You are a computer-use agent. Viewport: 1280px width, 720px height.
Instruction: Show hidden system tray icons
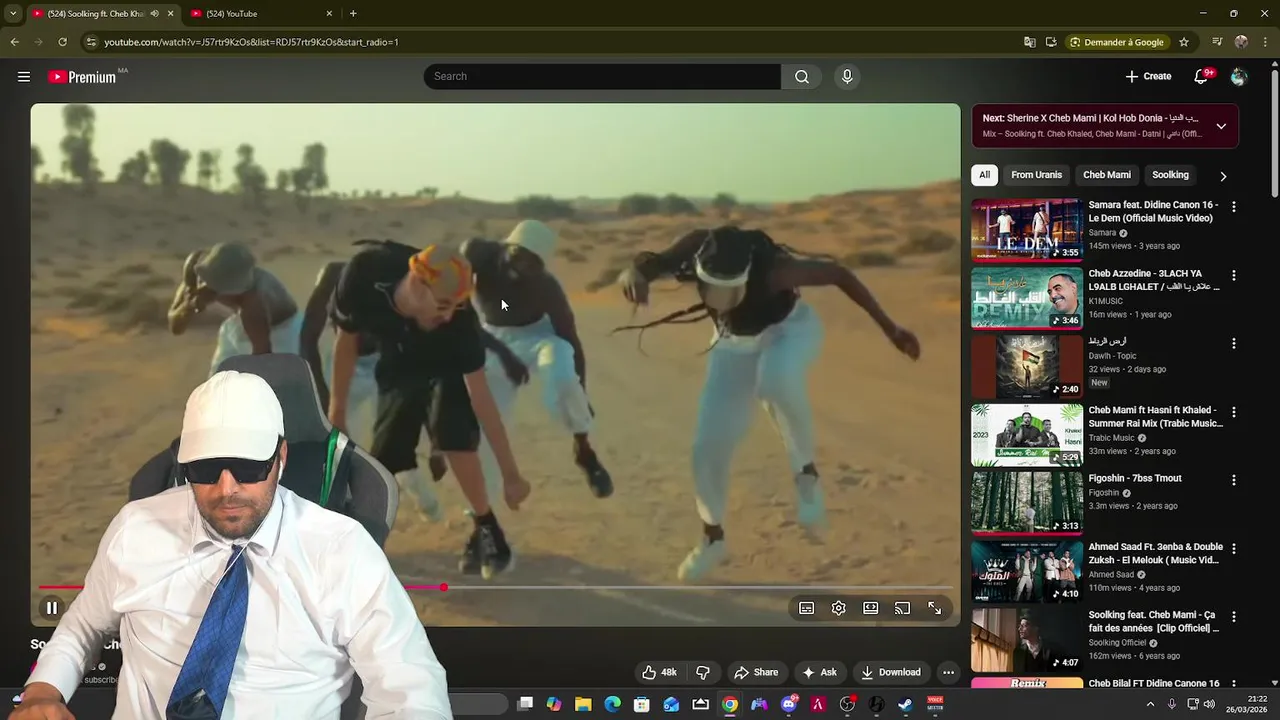pos(1150,704)
